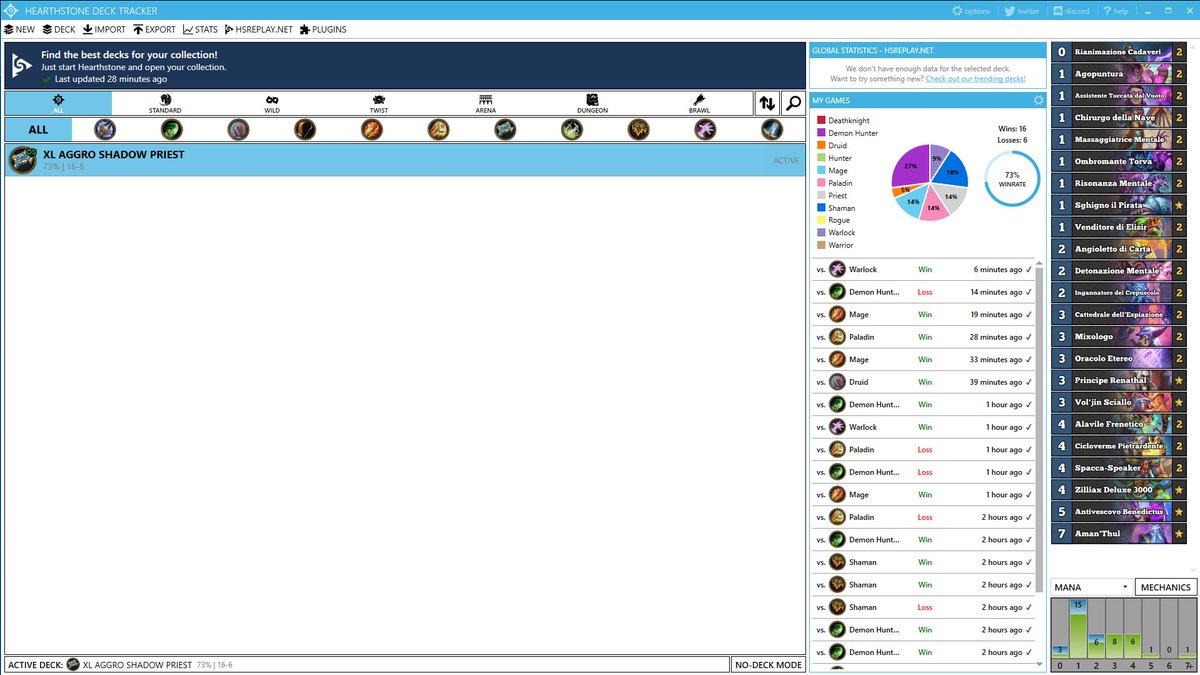The height and width of the screenshot is (675, 1200).
Task: Click checkmark on the 6 minutes ago game
Action: (1029, 269)
